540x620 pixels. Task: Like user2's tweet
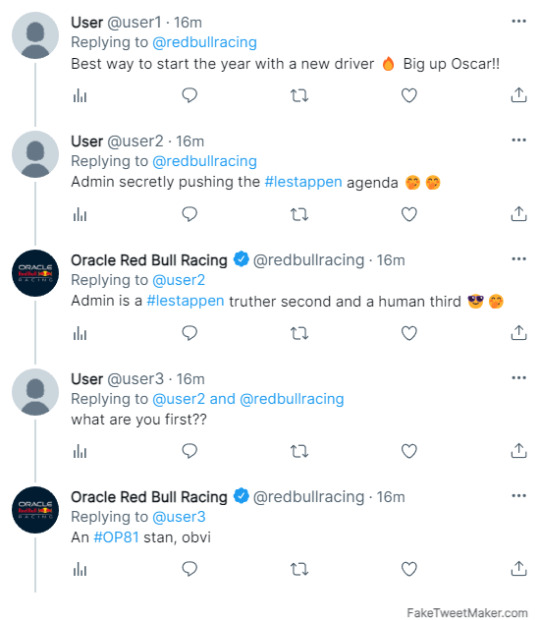pos(409,214)
